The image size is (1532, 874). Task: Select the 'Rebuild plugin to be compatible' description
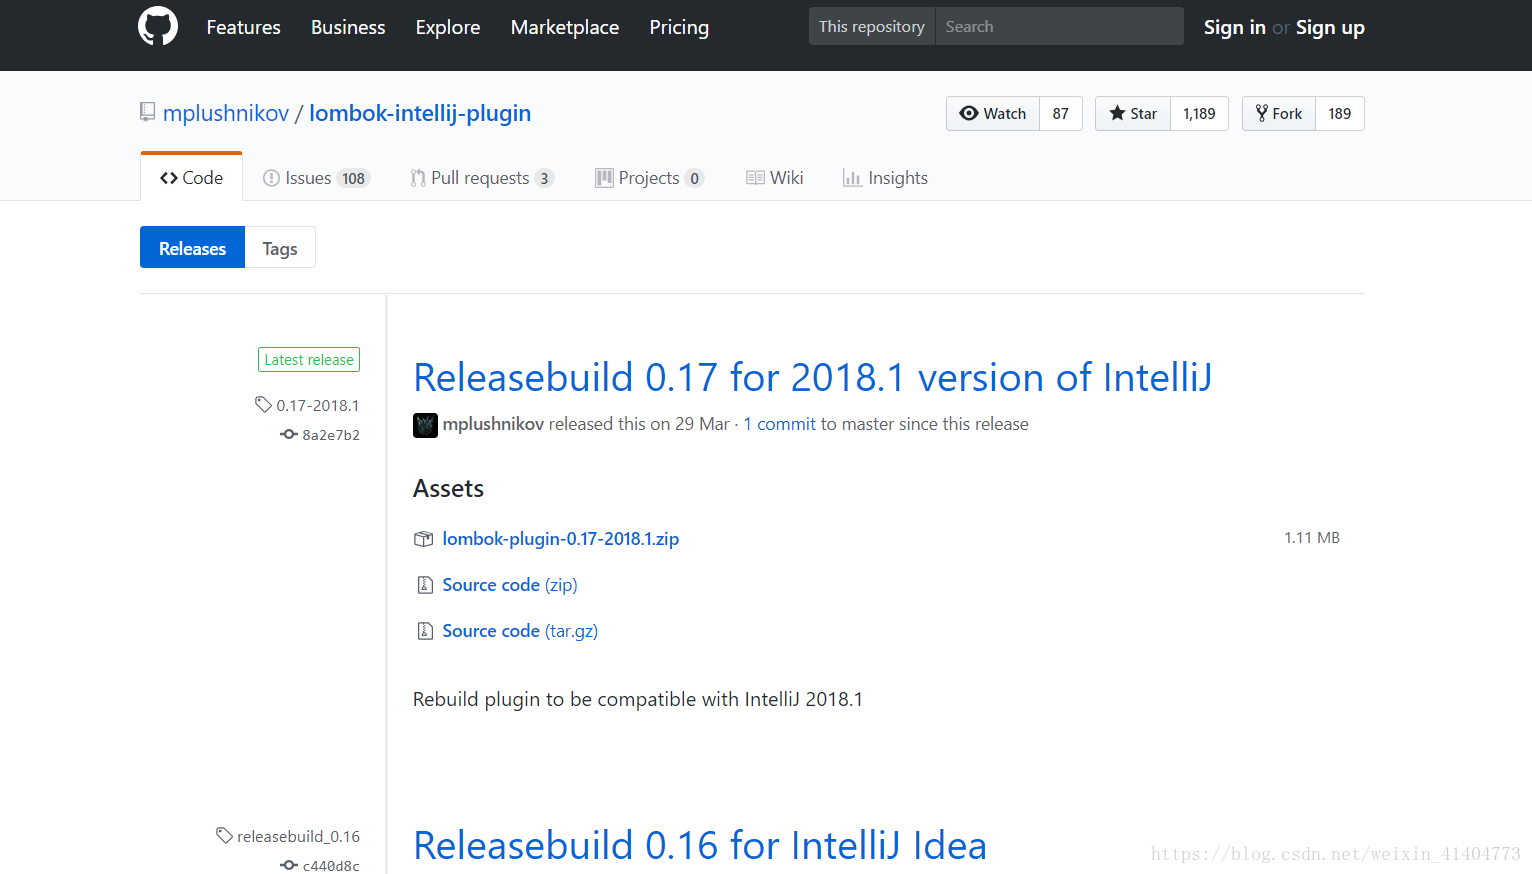[x=638, y=699]
